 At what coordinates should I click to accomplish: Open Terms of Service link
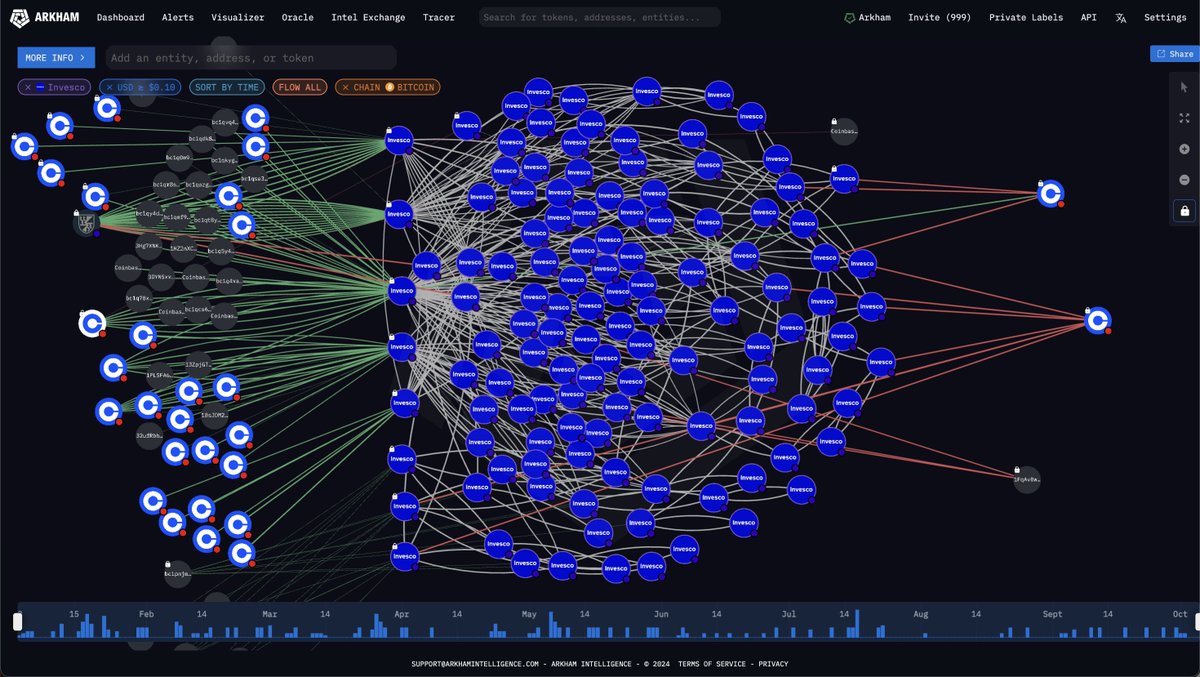coord(714,663)
